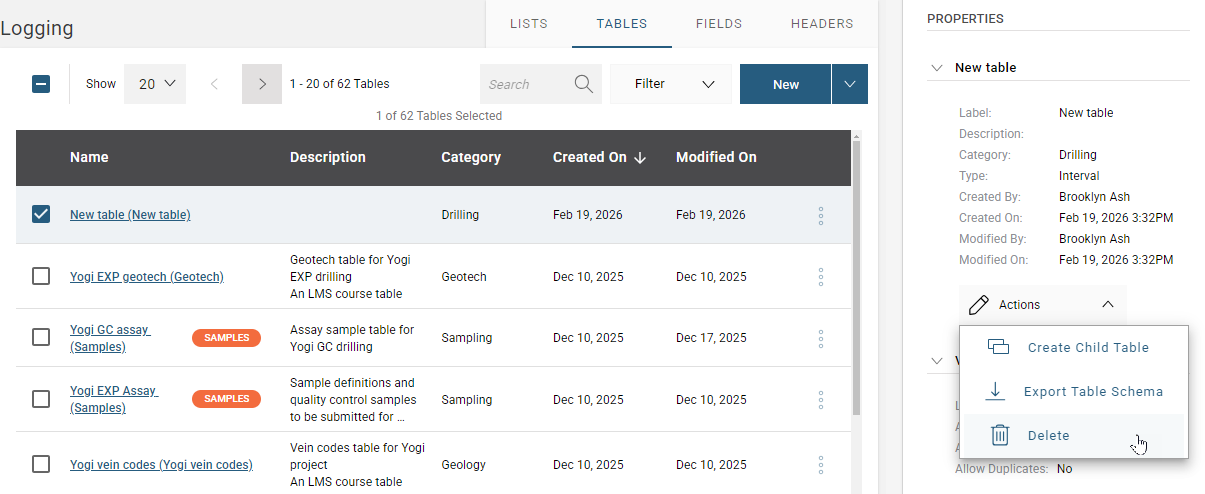Click the table list vertical scrollbar
The width and height of the screenshot is (1205, 494).
point(856,280)
